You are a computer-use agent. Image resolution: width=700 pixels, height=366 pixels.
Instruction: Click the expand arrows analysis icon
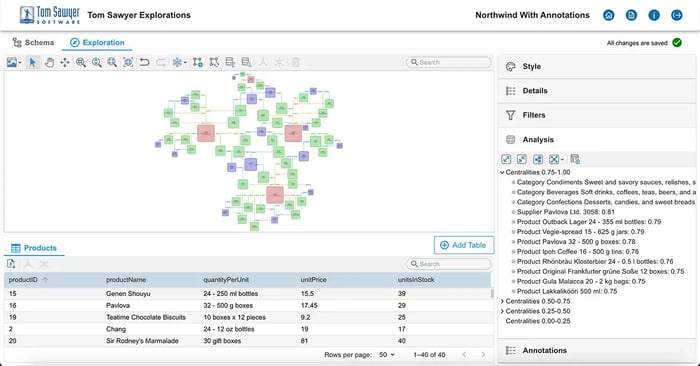tap(506, 159)
